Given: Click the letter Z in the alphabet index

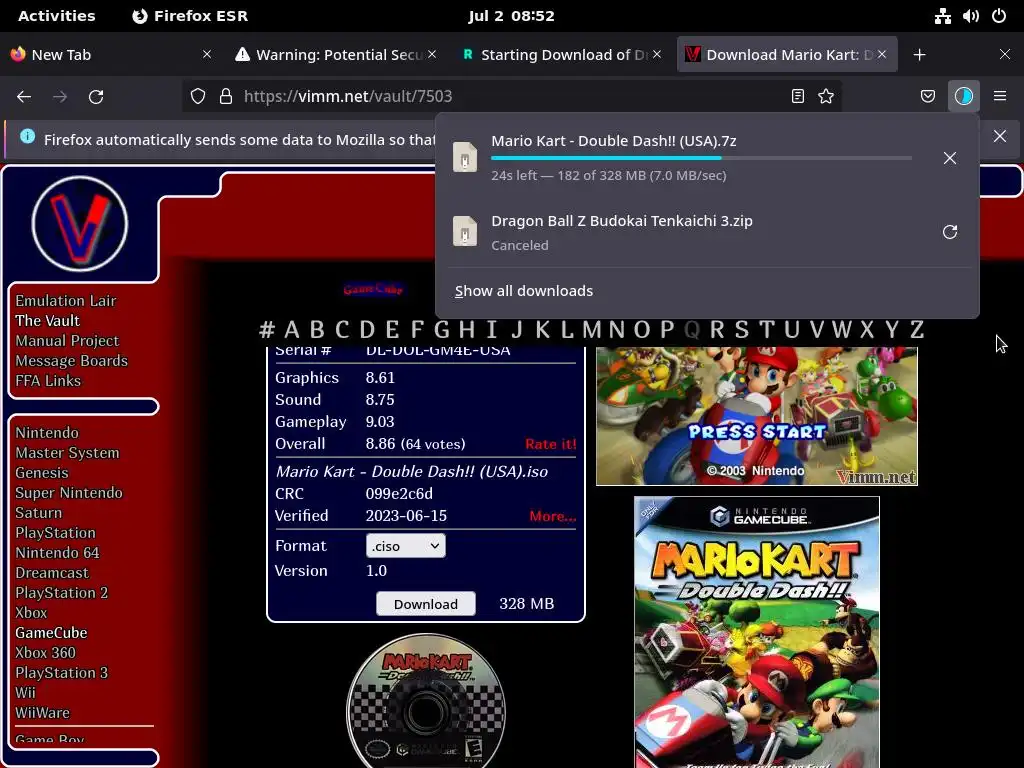Looking at the screenshot, I should pos(917,330).
